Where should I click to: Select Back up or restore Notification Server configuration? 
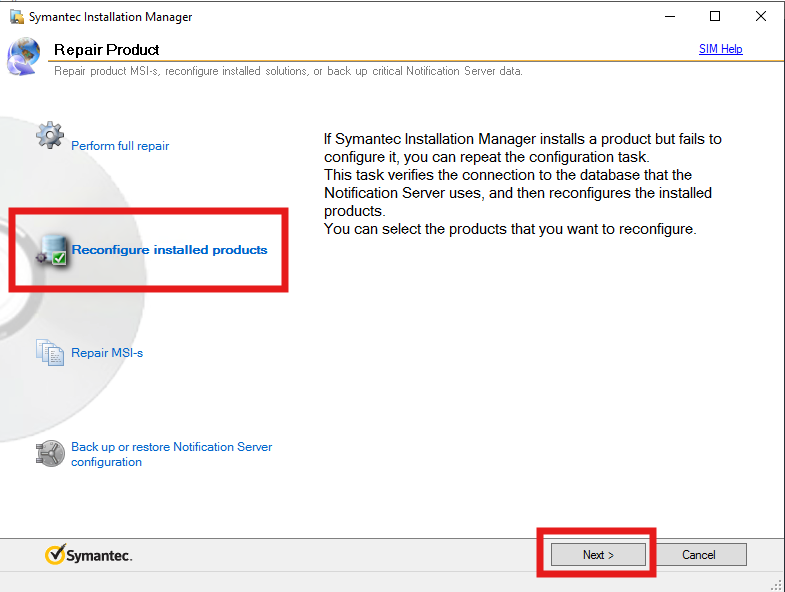171,454
